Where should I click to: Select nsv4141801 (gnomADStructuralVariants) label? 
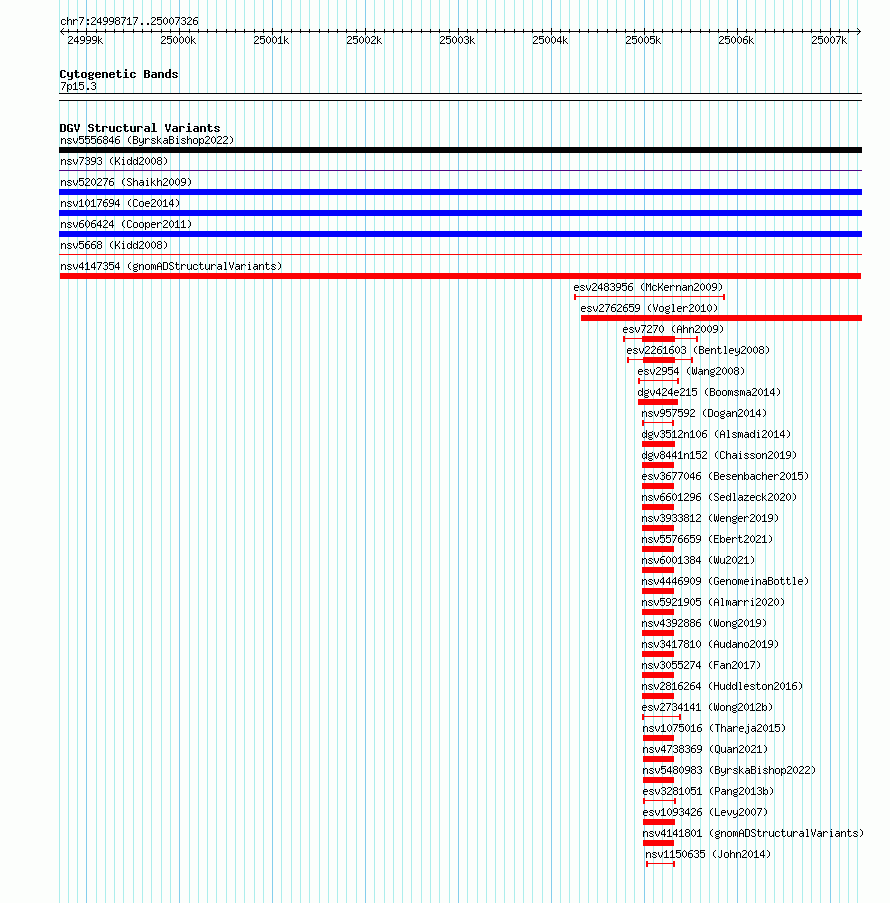point(753,833)
